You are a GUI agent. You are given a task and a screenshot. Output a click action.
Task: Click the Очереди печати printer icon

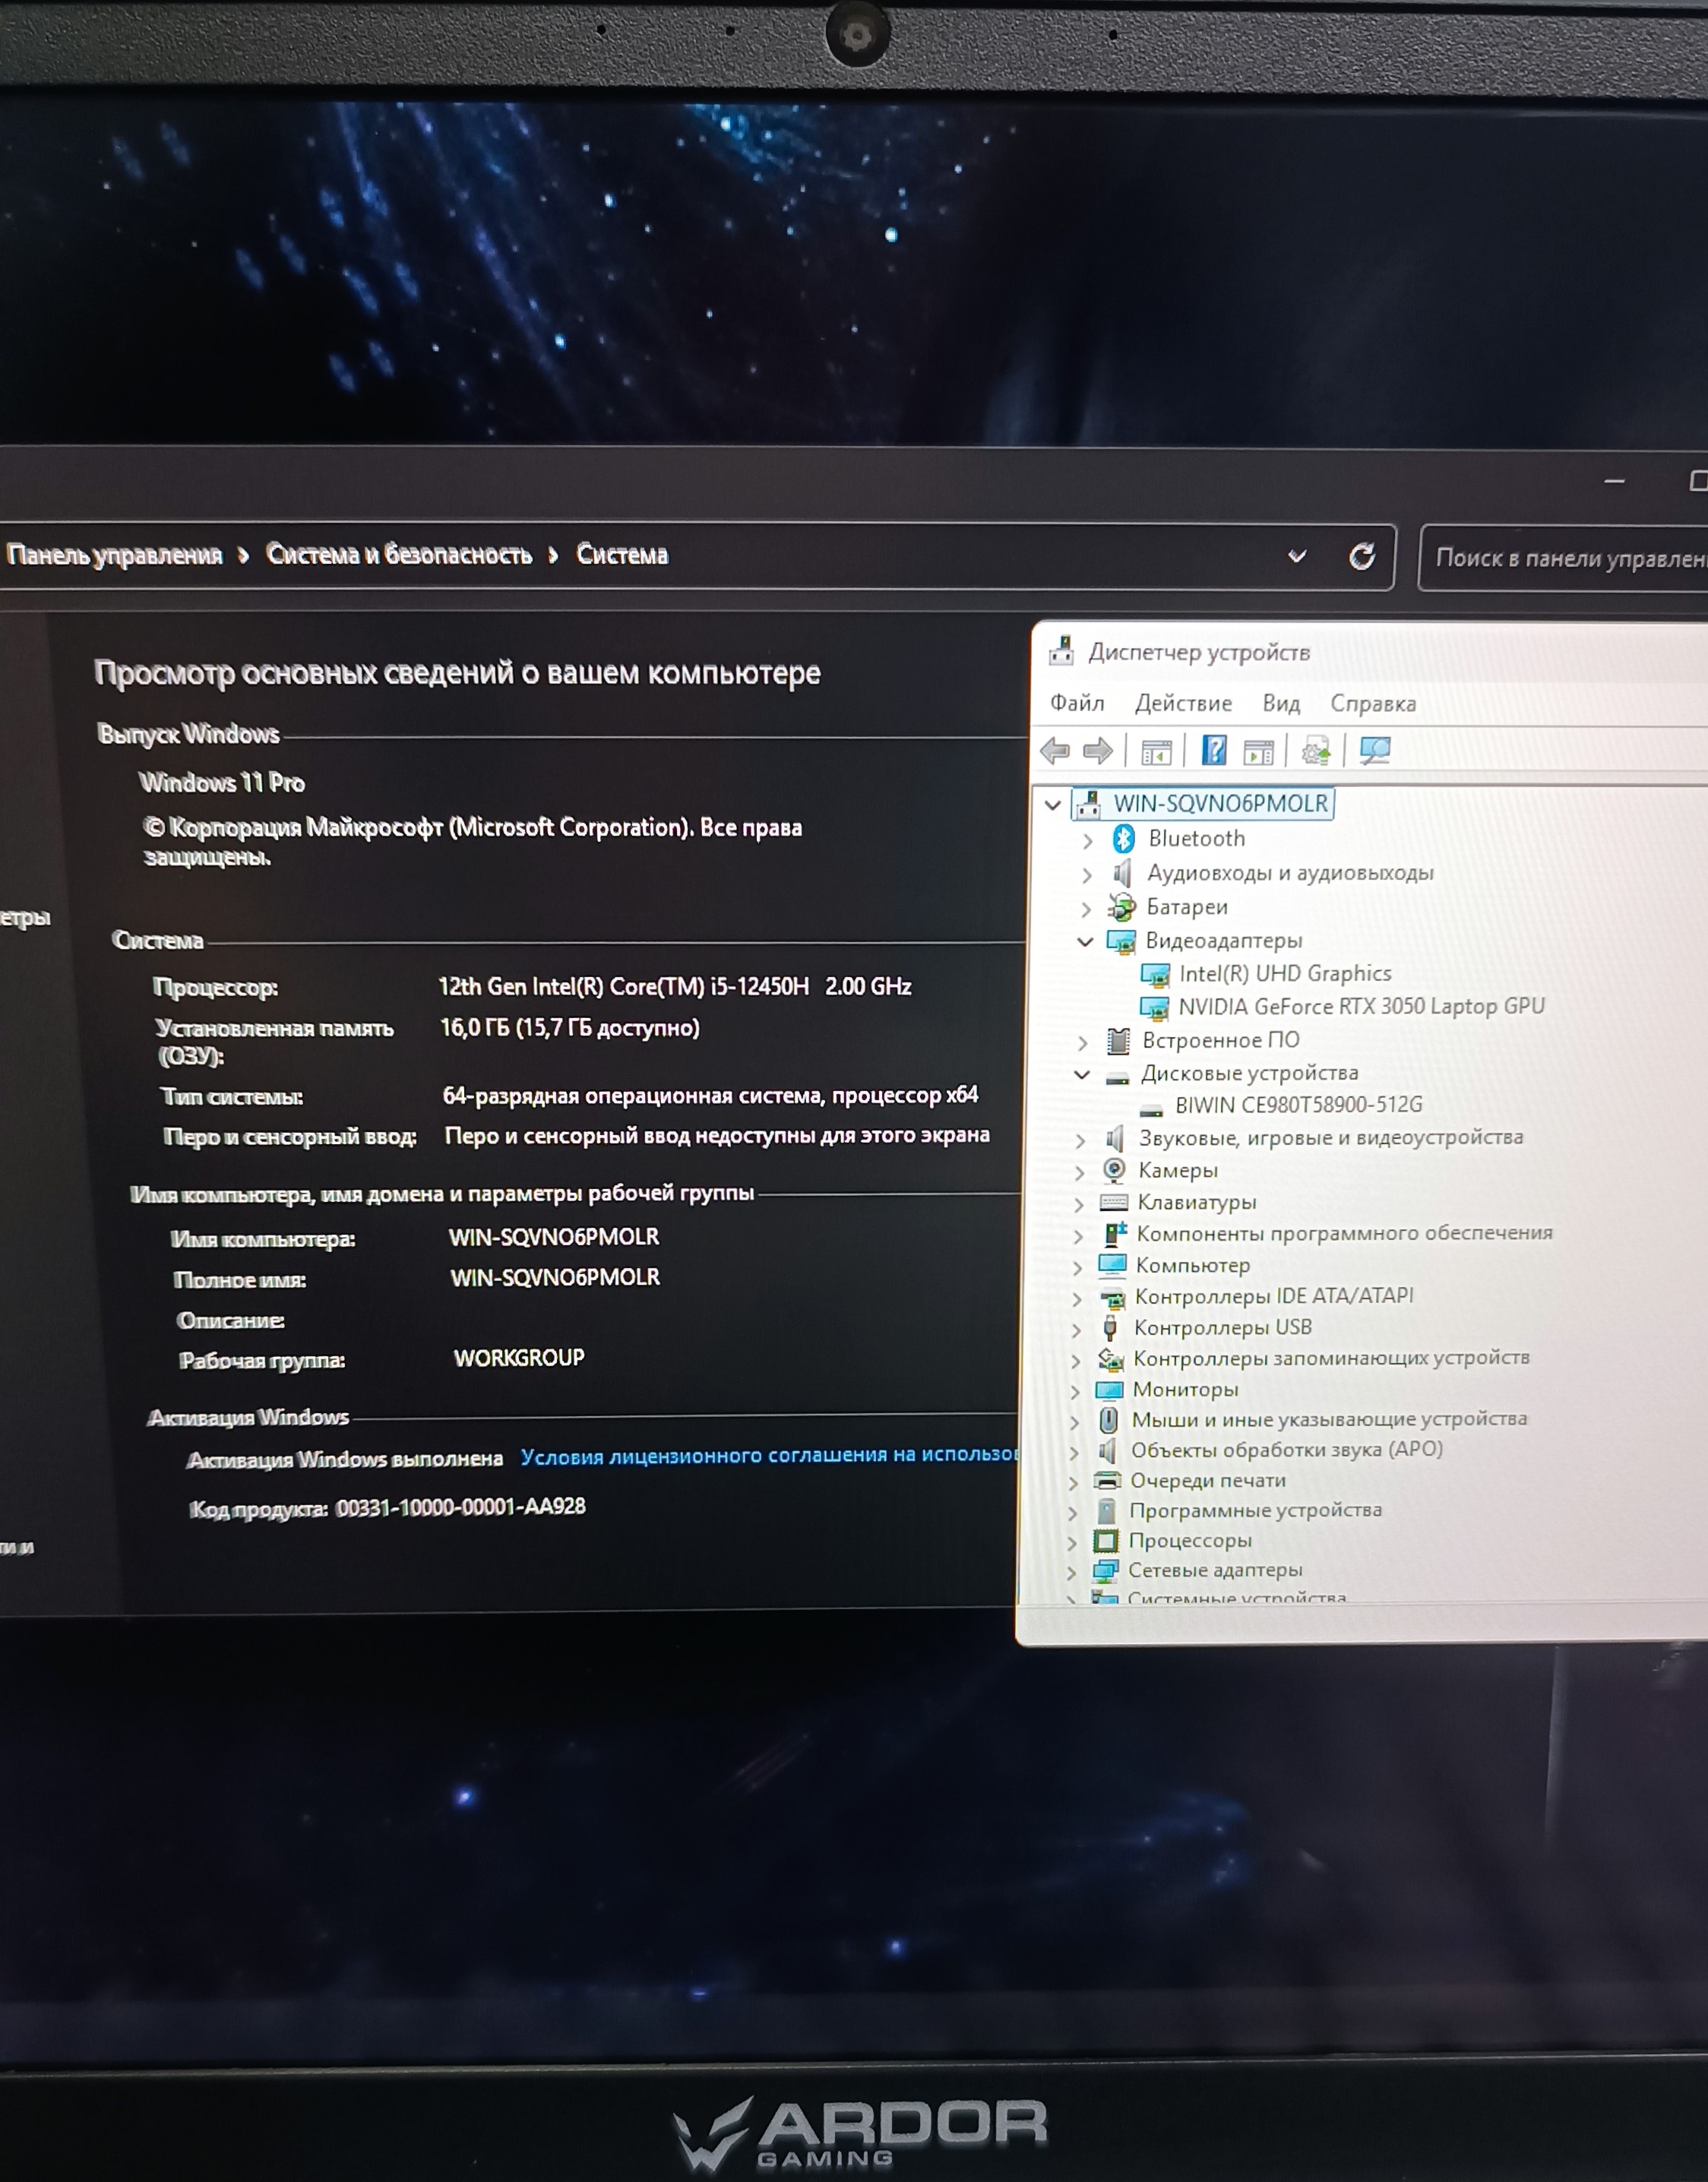pyautogui.click(x=1107, y=1480)
